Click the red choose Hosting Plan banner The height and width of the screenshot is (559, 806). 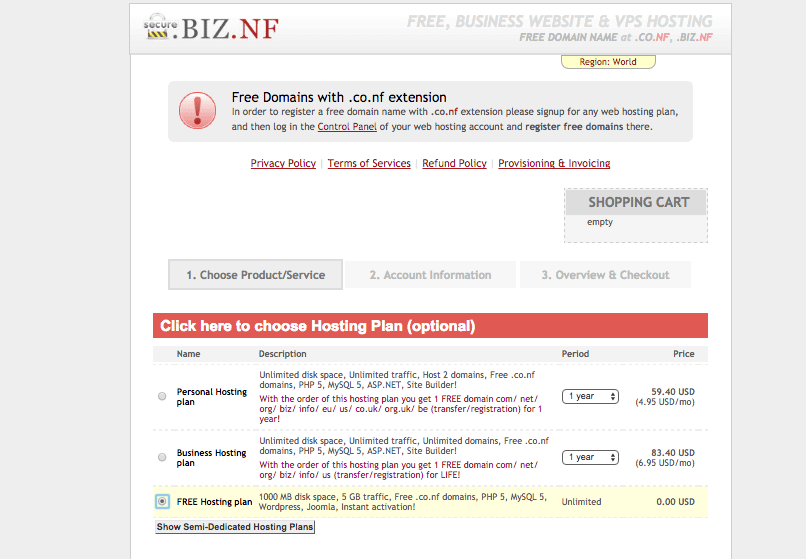[x=430, y=326]
